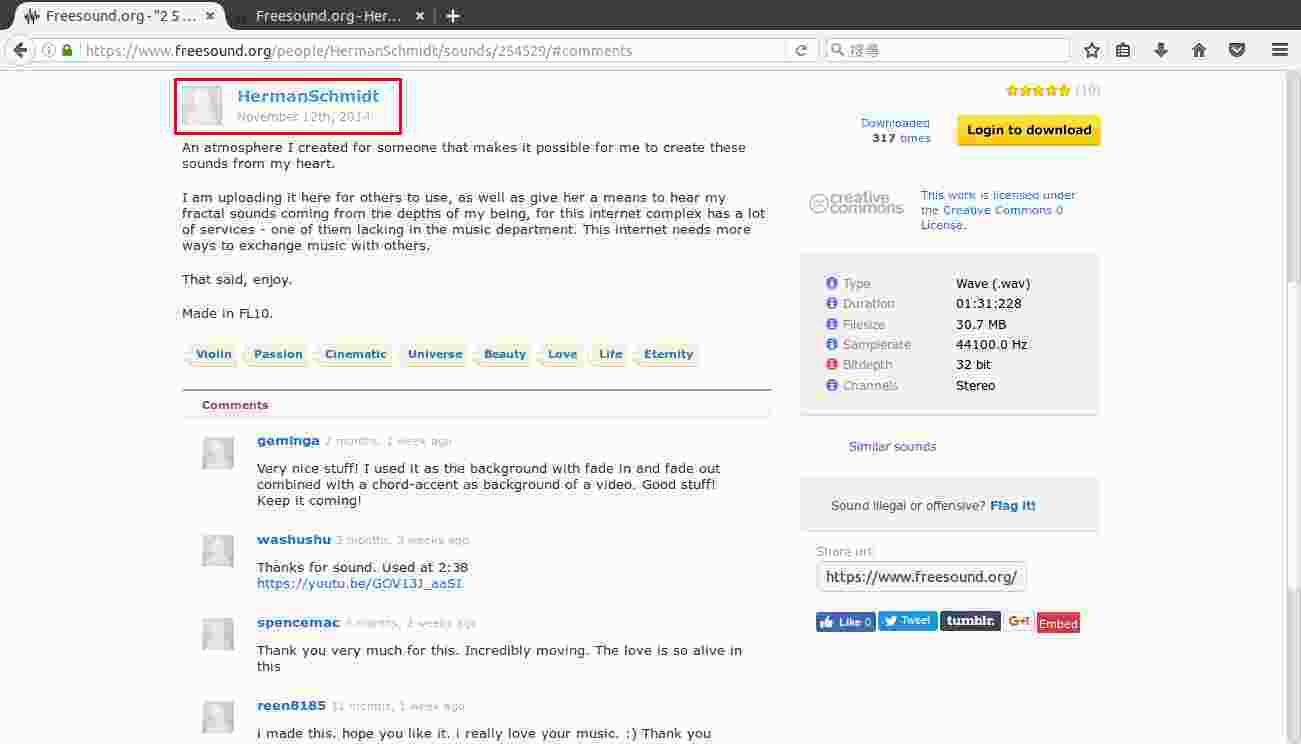Open a new browser tab
The image size is (1301, 744).
click(x=453, y=16)
